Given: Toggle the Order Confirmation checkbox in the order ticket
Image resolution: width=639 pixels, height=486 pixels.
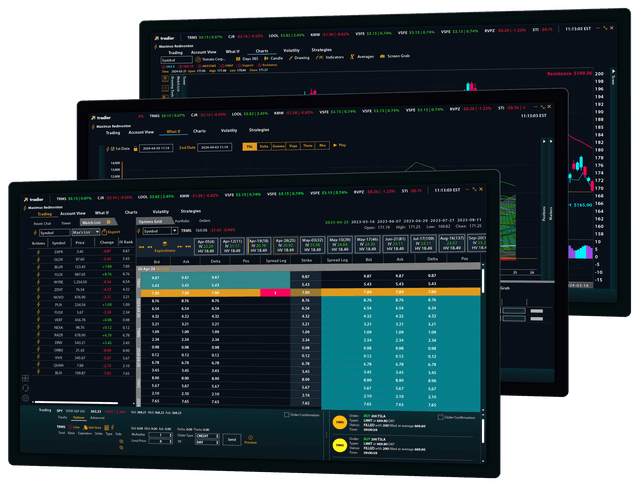Looking at the screenshot, I should (x=286, y=415).
